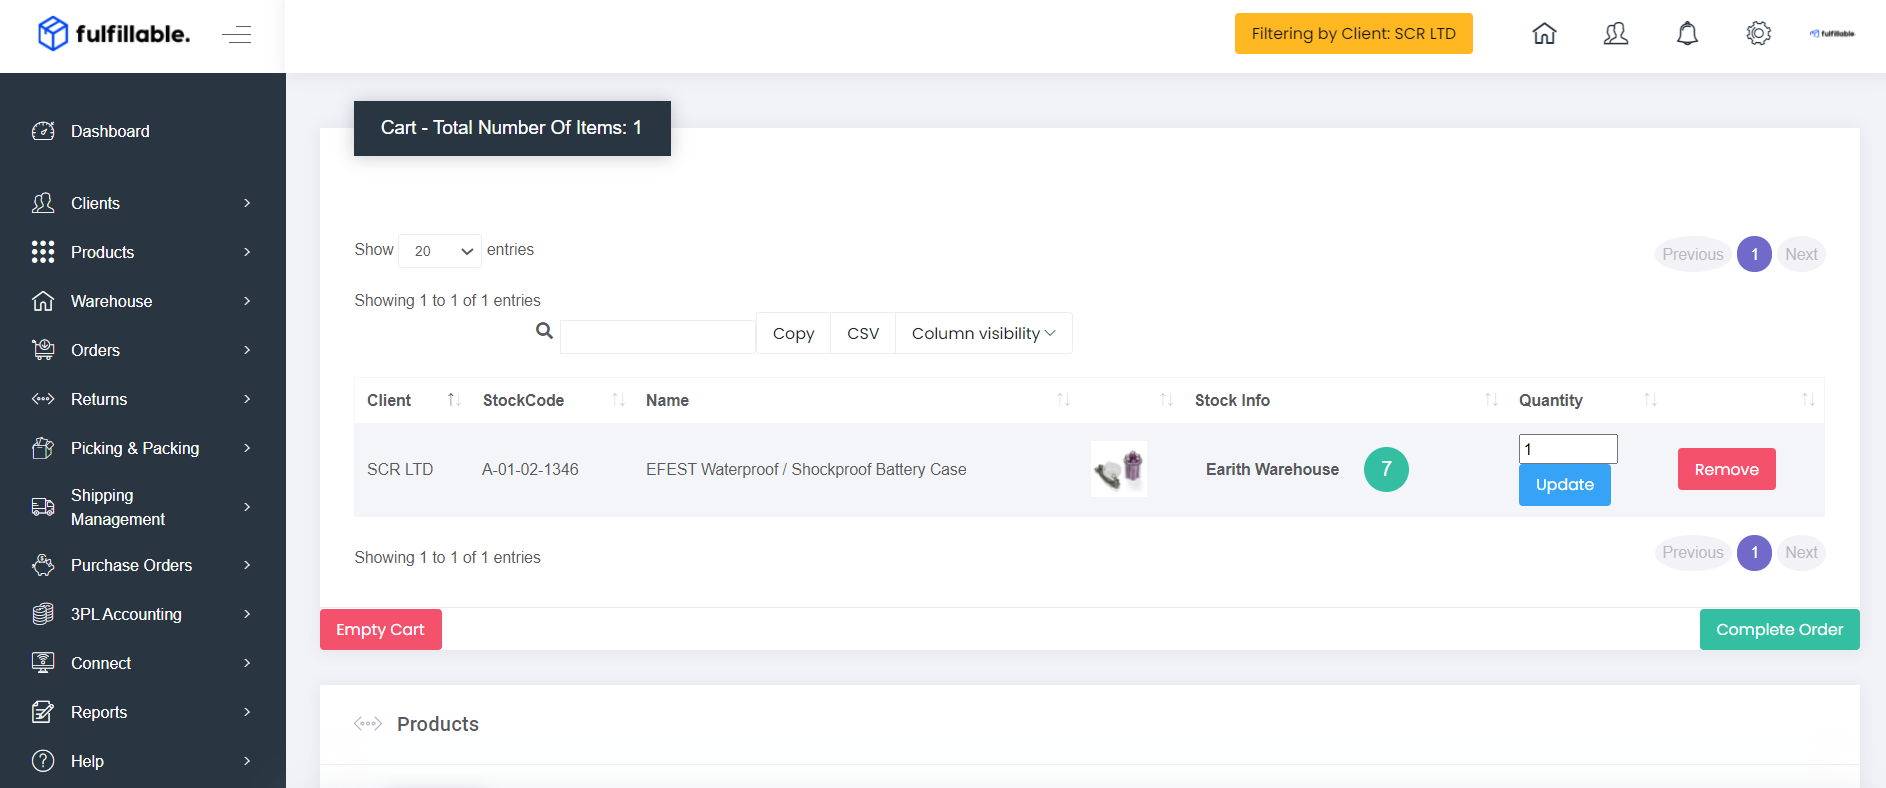Click the Complete Order button
Image resolution: width=1886 pixels, height=788 pixels.
tap(1779, 629)
